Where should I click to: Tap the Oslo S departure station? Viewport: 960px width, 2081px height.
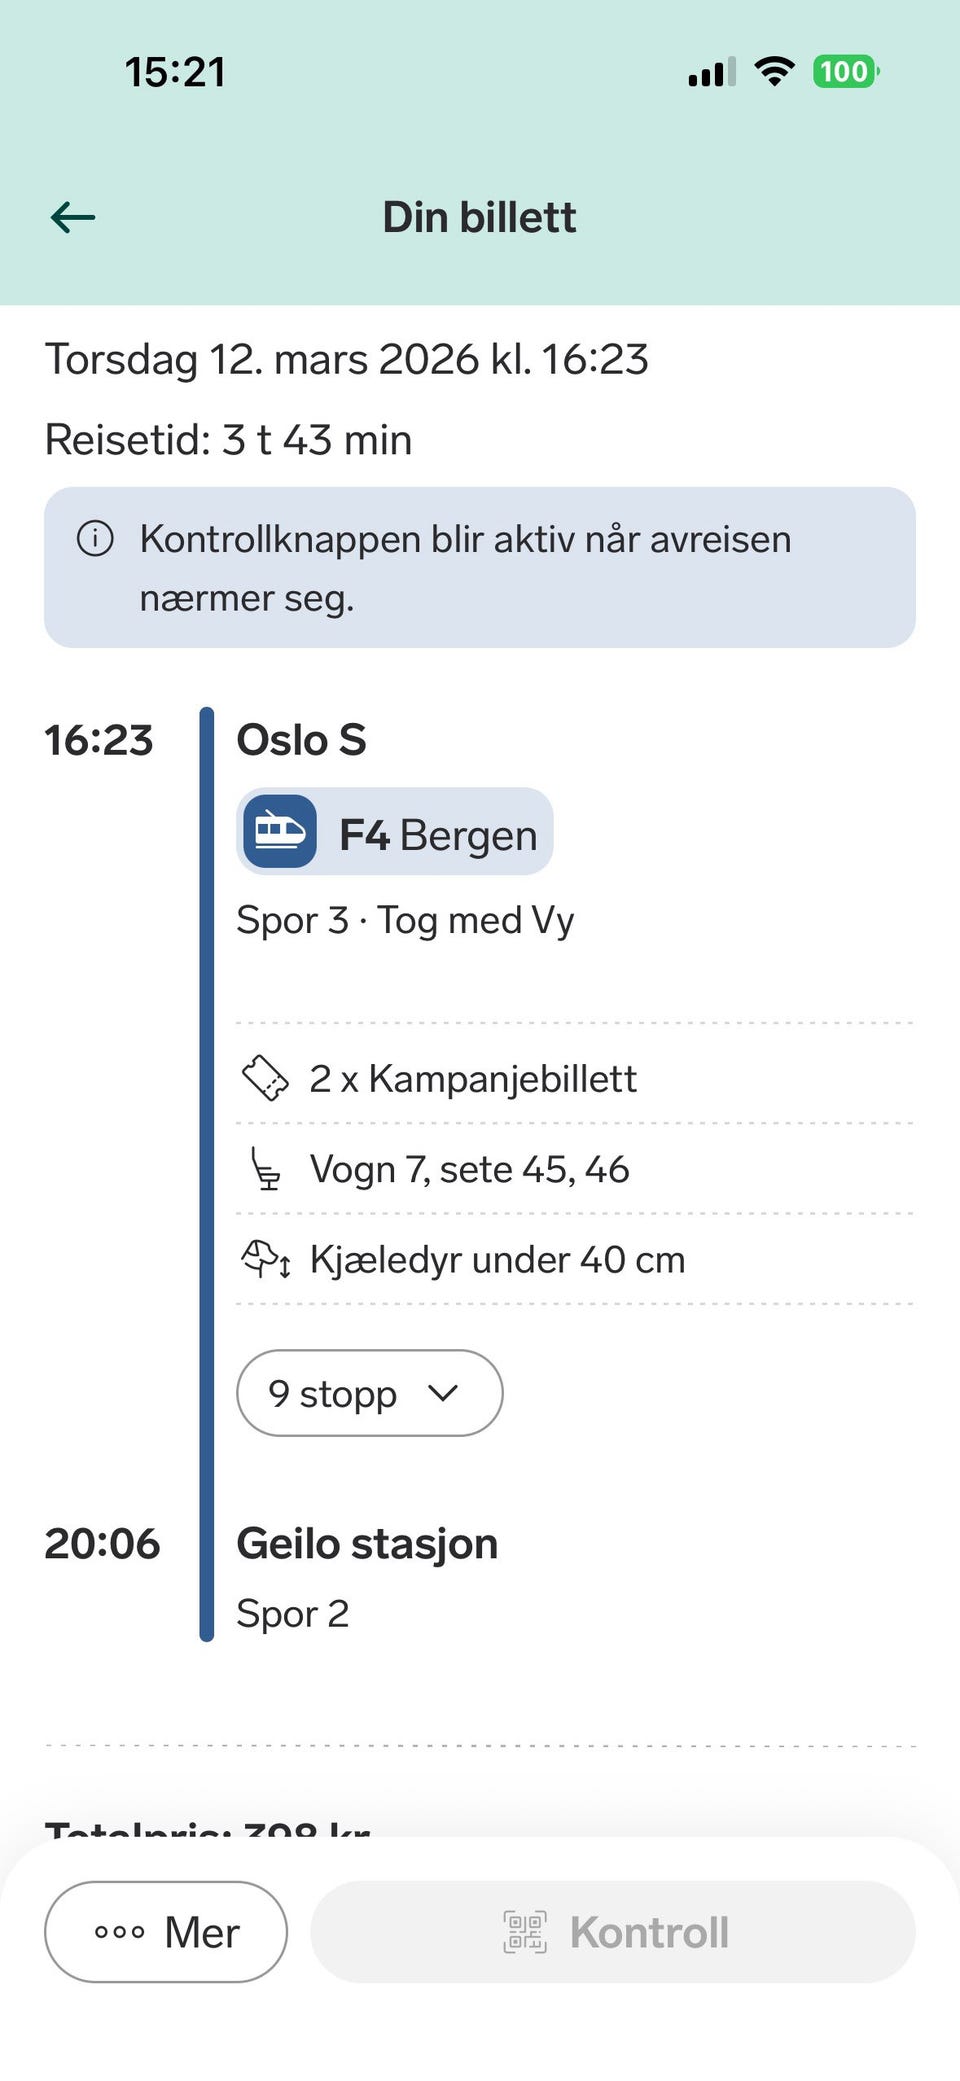pos(301,740)
